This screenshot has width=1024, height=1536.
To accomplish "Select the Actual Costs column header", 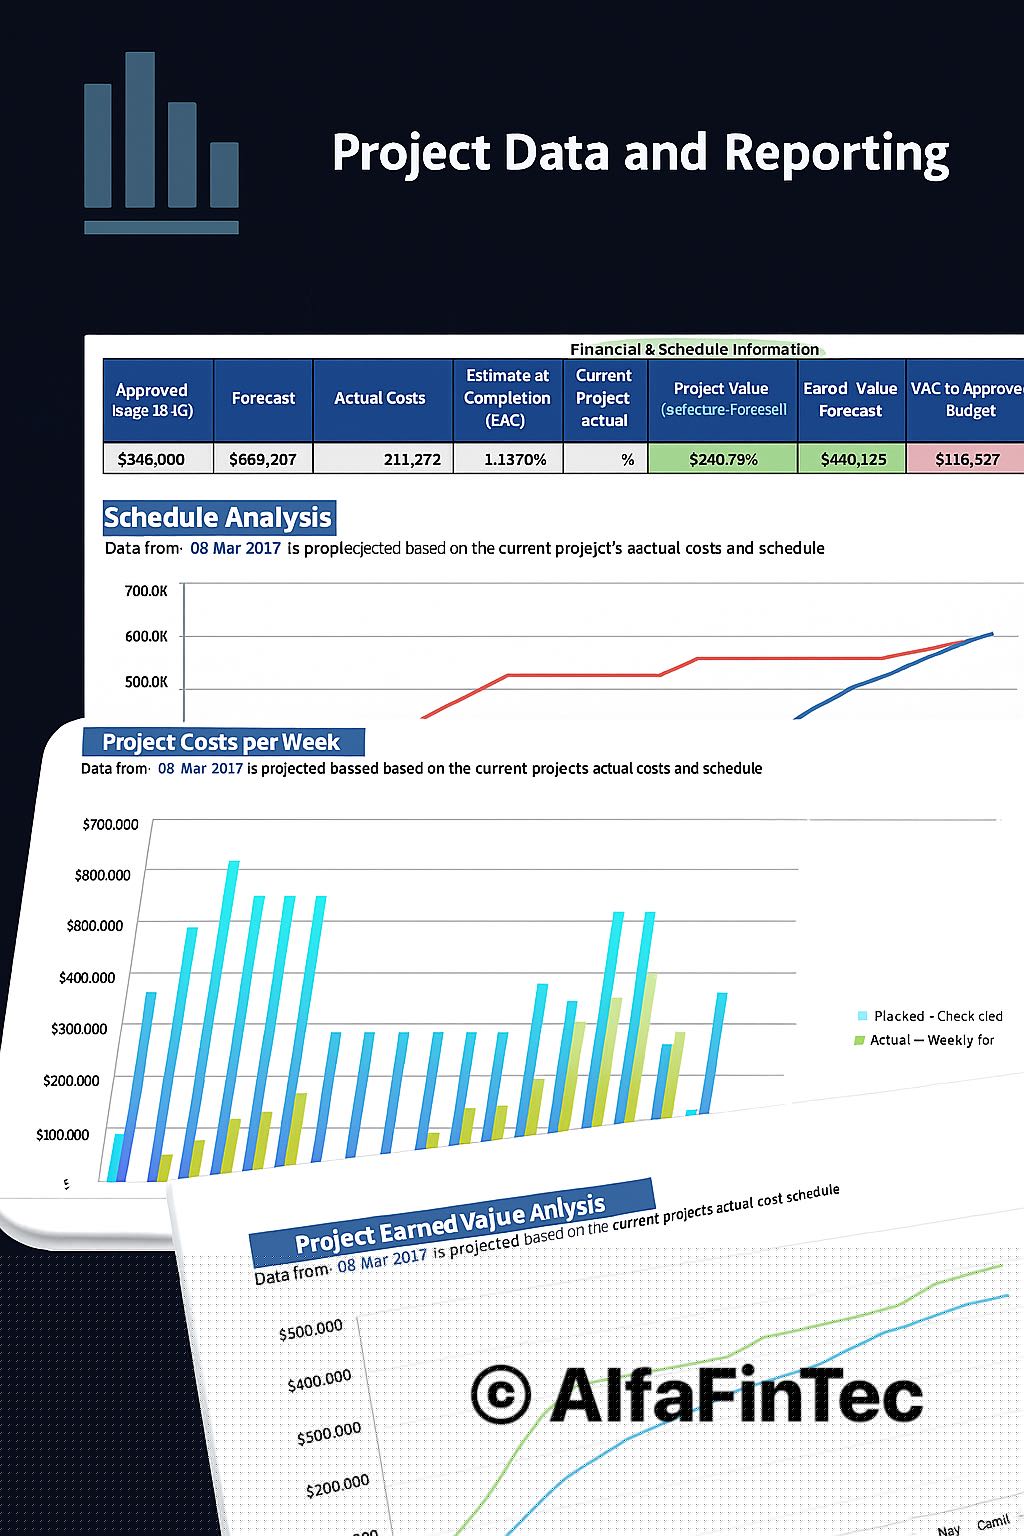I will point(379,398).
